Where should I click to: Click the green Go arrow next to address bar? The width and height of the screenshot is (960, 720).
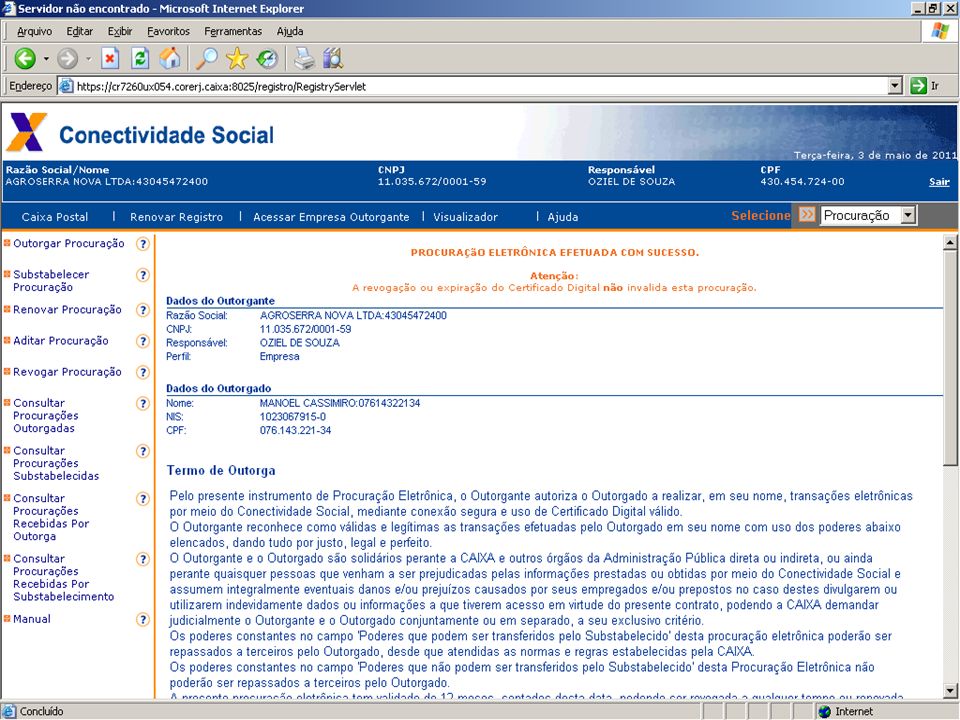click(918, 86)
